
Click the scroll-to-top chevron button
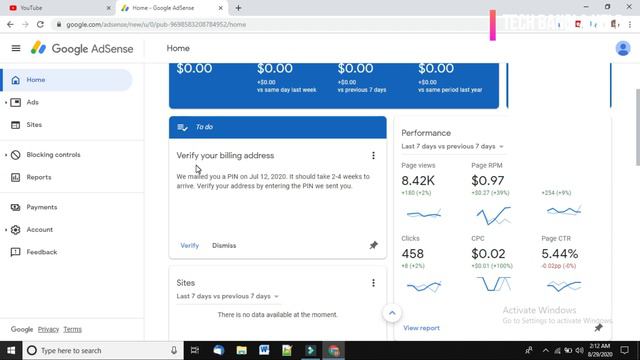tap(392, 313)
